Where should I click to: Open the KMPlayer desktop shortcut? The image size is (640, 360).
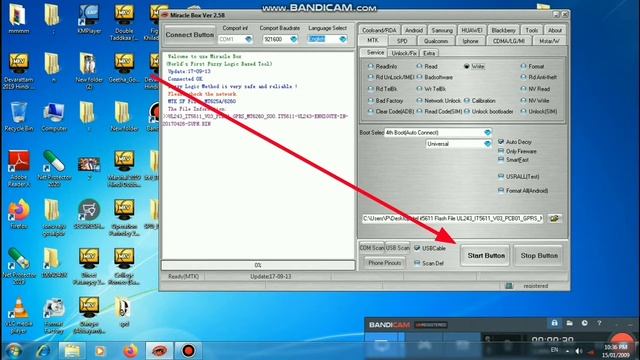[89, 20]
